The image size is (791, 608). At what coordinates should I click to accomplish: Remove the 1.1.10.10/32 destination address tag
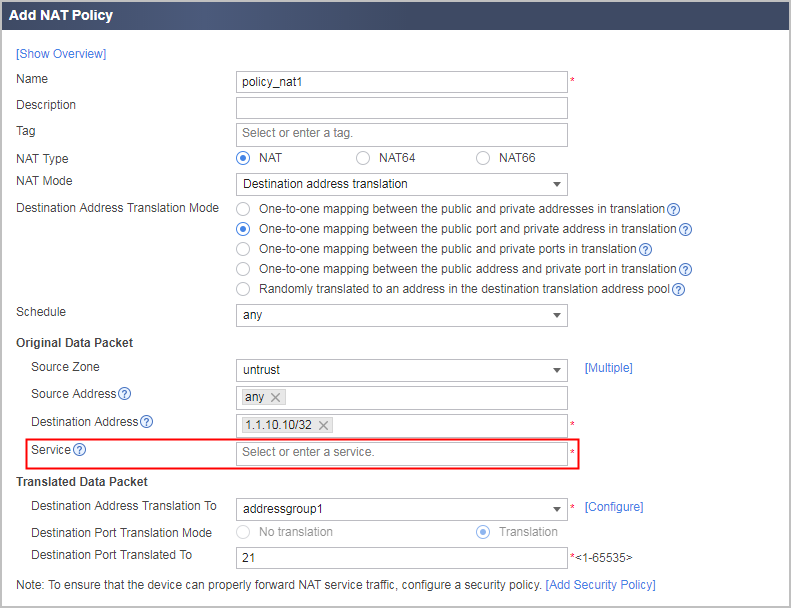(323, 425)
